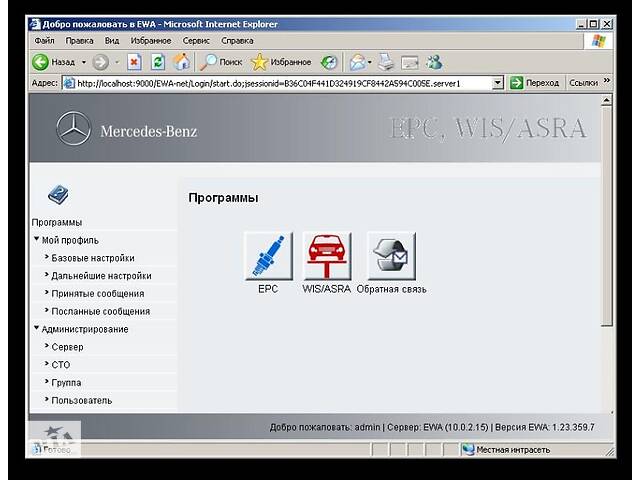Collapse the Мой профиль section

pos(36,239)
